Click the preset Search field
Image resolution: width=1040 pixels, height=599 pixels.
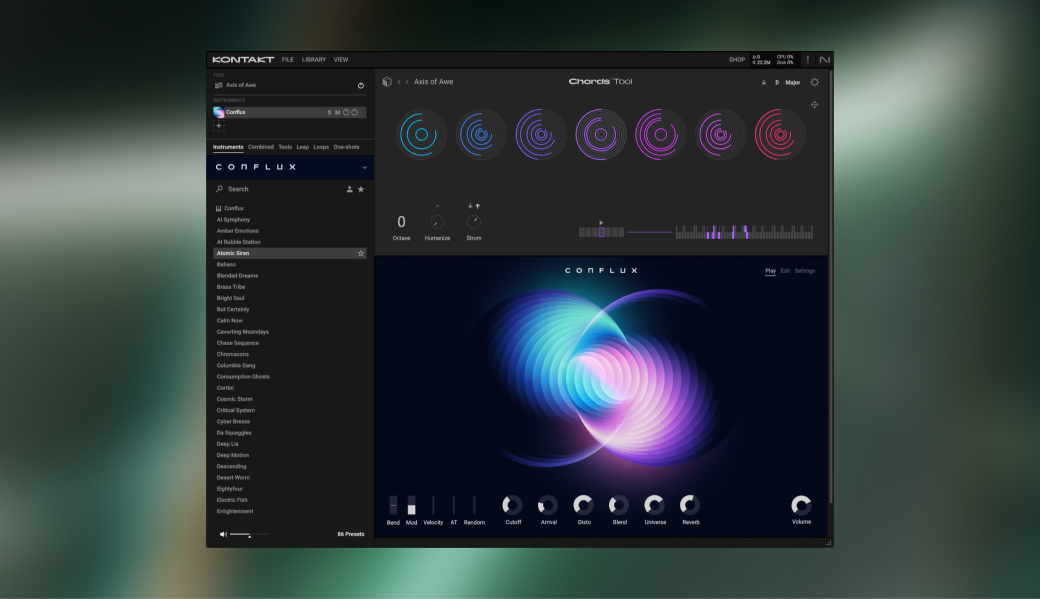pos(279,189)
